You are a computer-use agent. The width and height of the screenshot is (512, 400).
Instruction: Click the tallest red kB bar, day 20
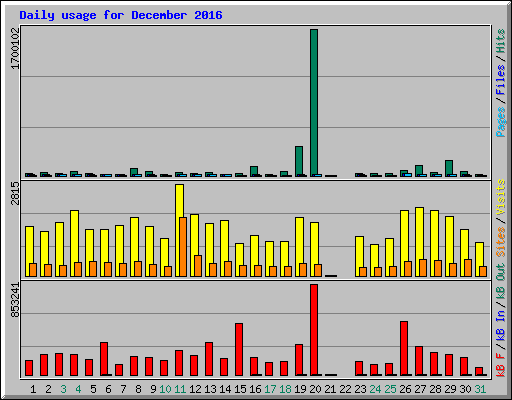(x=314, y=330)
